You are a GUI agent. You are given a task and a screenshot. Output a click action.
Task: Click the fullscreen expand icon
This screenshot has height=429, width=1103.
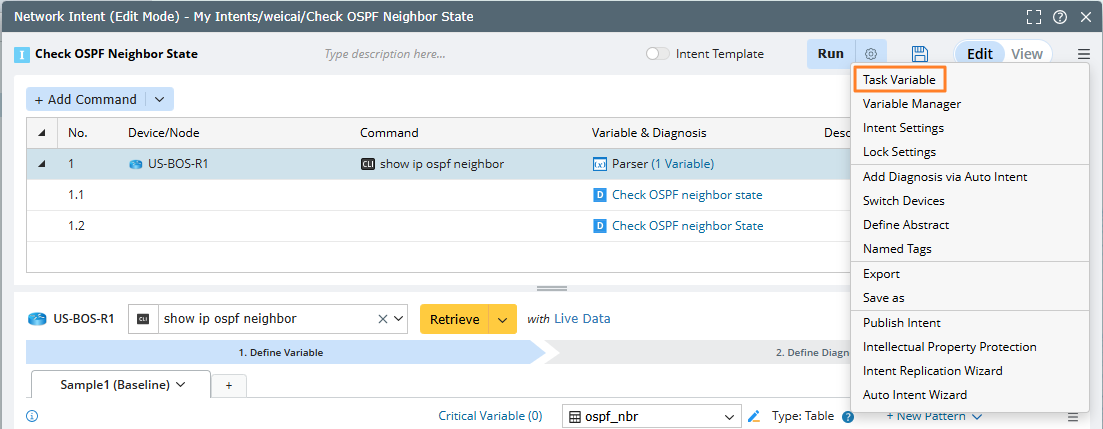(1034, 17)
